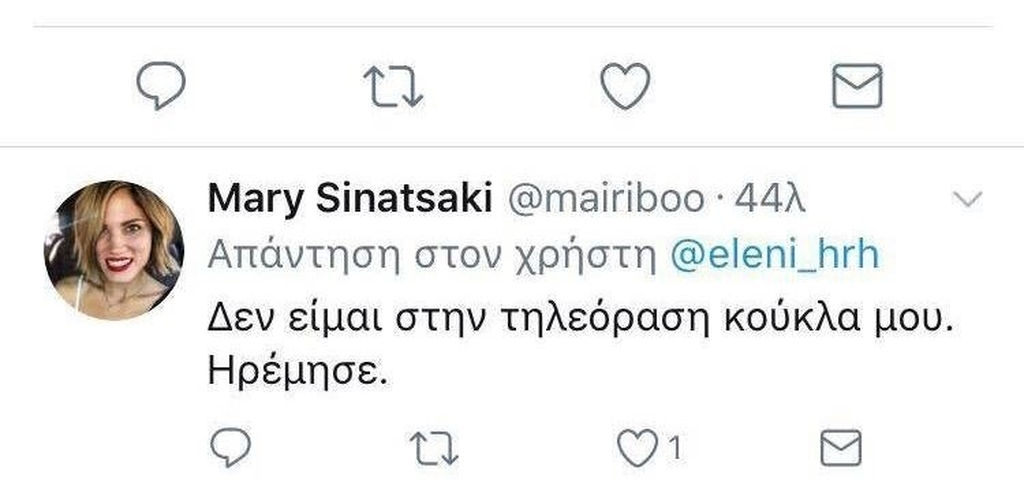
Task: Open the @eleni_hrh mentioned user profile
Action: [x=773, y=255]
